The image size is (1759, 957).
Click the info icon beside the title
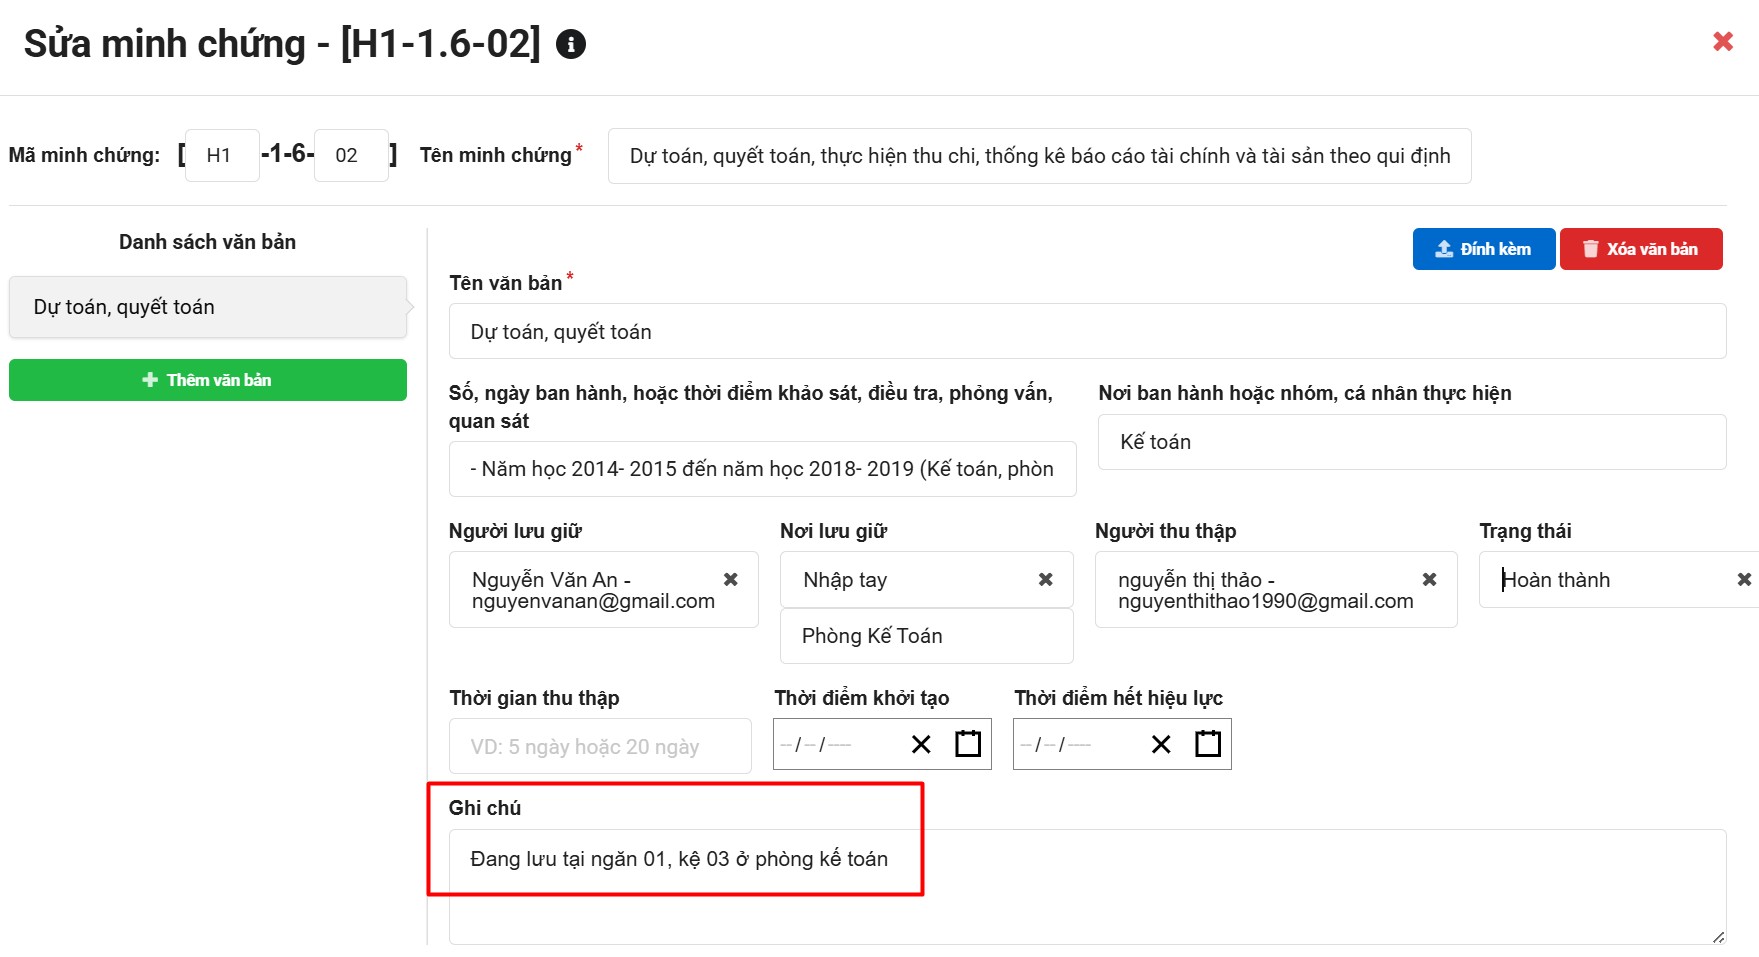tap(570, 45)
